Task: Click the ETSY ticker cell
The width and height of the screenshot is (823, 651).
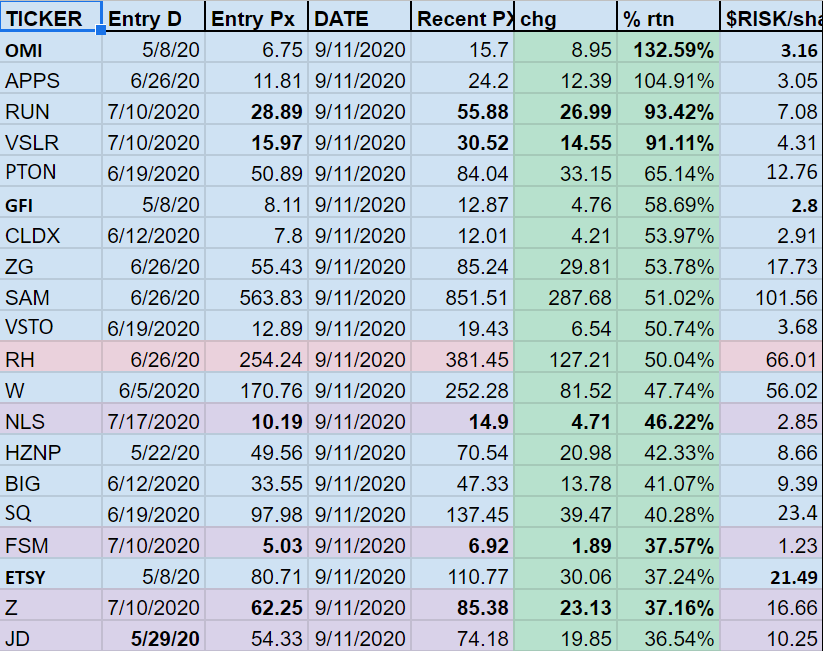Action: coord(51,576)
